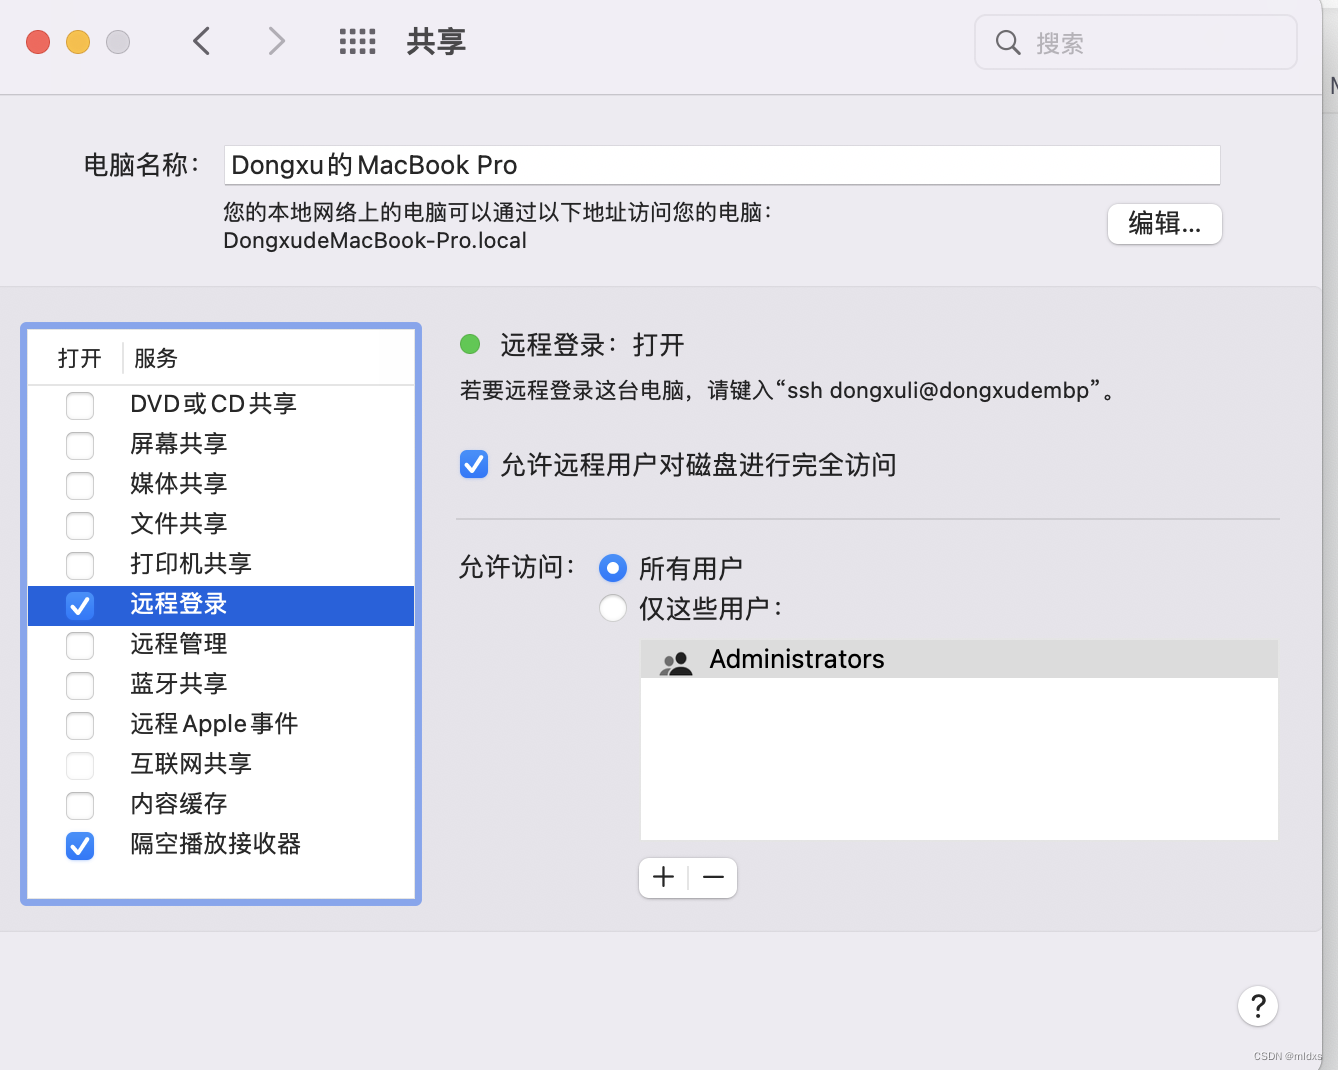Uncheck 允许远程用户对磁盘进行完全访问
Viewport: 1338px width, 1070px height.
pyautogui.click(x=473, y=464)
